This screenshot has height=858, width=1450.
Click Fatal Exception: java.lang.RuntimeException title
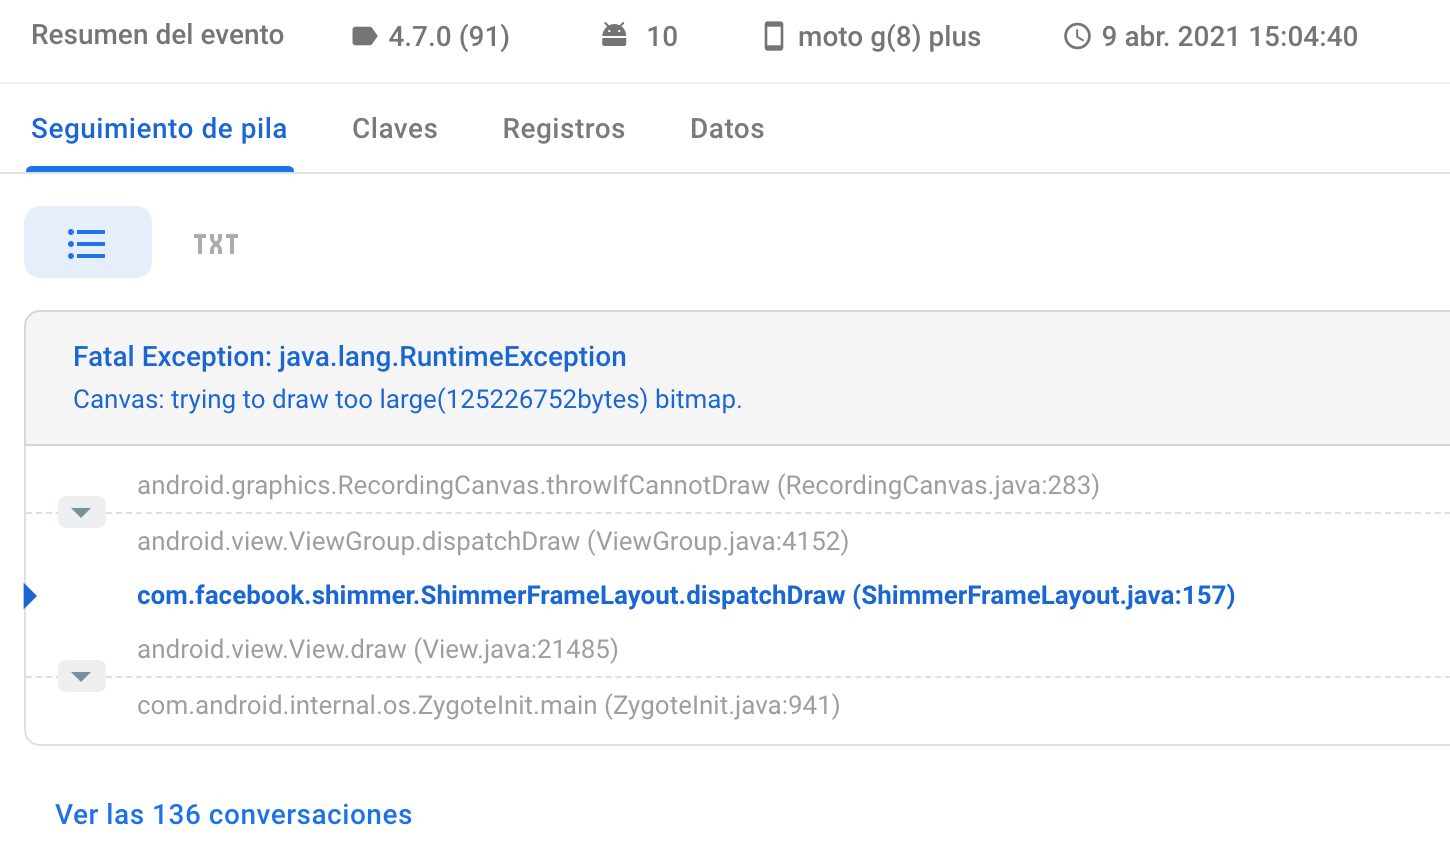[x=350, y=357]
